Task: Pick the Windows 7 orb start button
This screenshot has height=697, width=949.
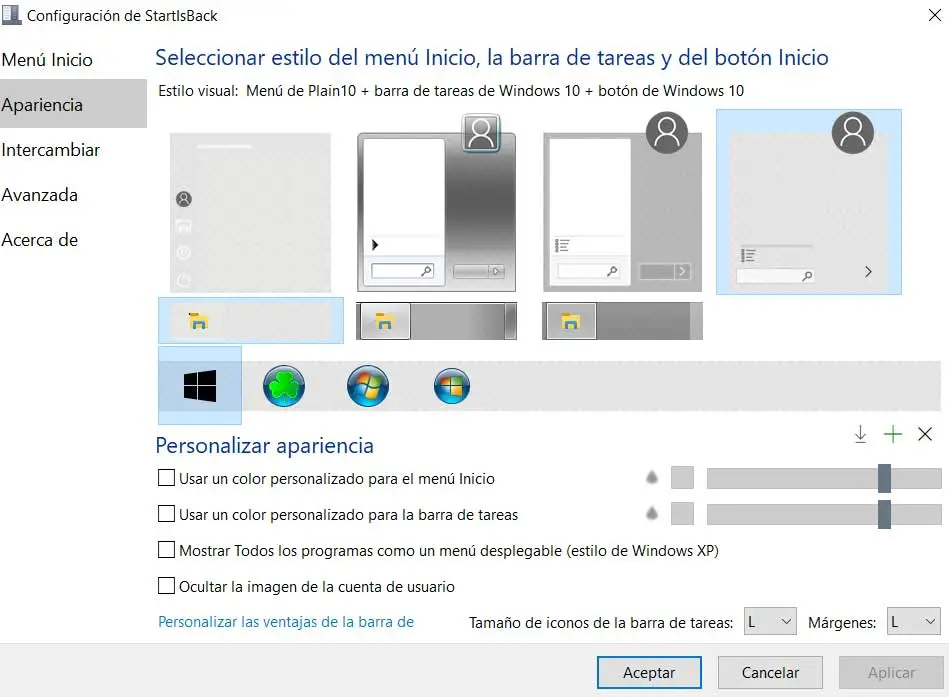Action: pyautogui.click(x=368, y=386)
